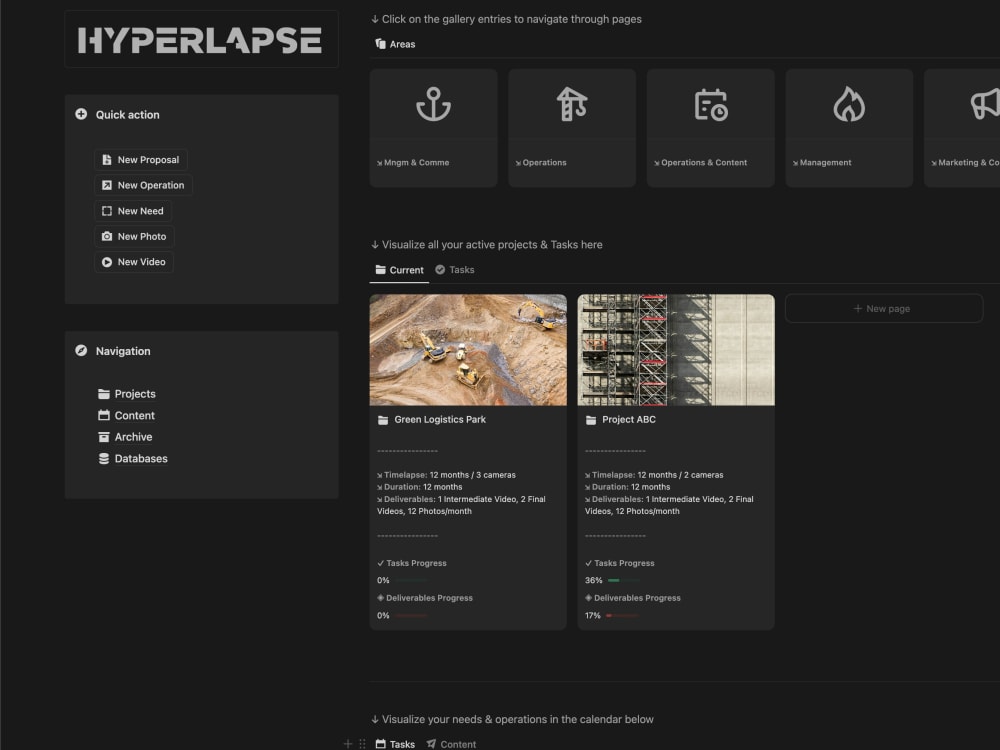Screen dimensions: 1000x750
Task: Open the Marketing & Co area card
Action: pos(962,128)
